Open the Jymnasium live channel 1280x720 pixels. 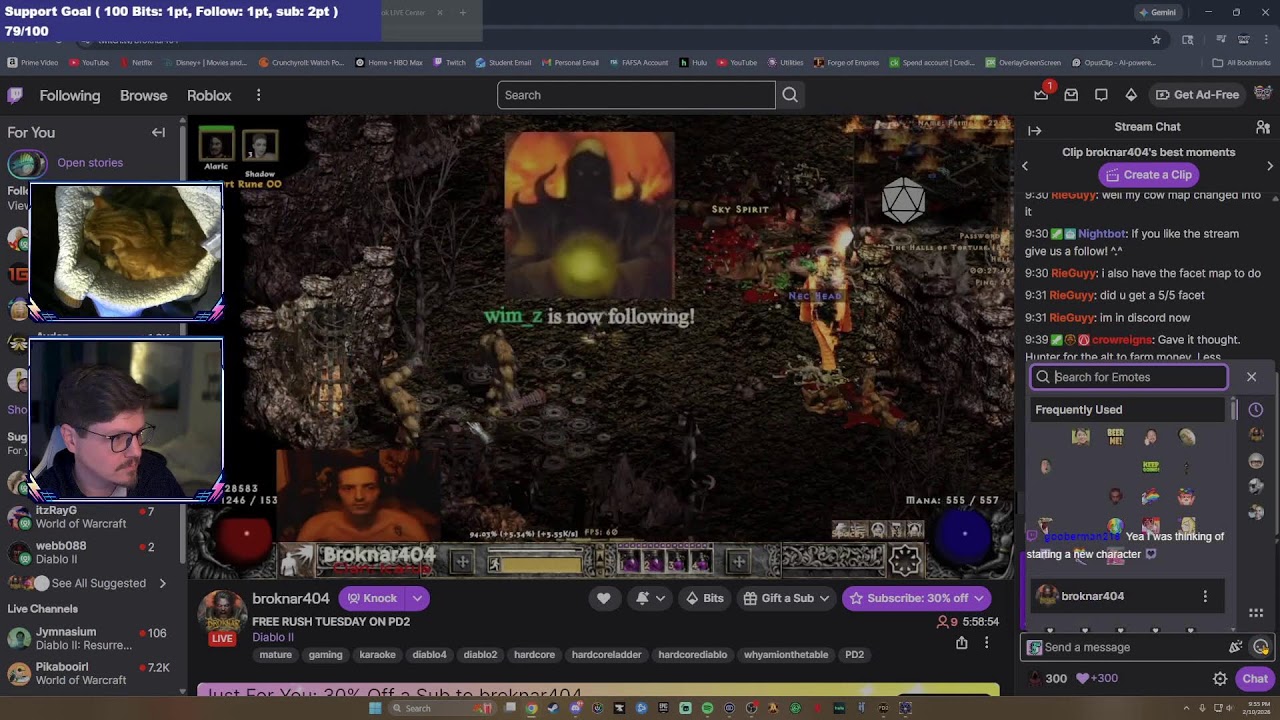pos(88,638)
